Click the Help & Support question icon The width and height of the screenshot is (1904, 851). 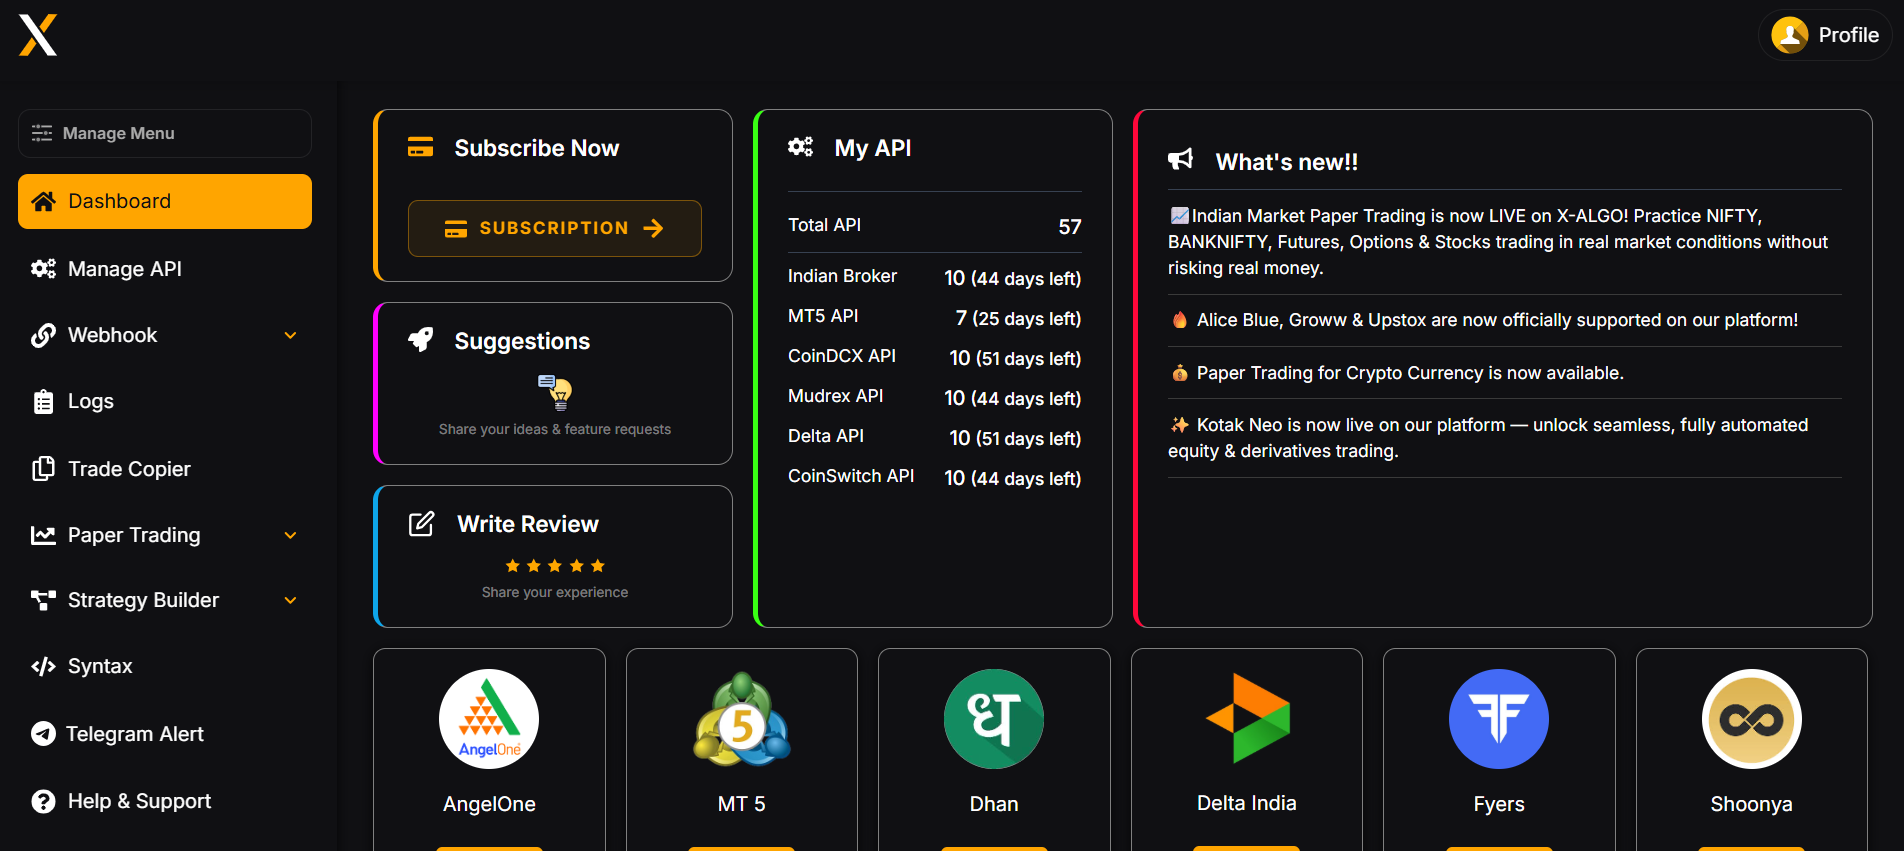pos(43,801)
